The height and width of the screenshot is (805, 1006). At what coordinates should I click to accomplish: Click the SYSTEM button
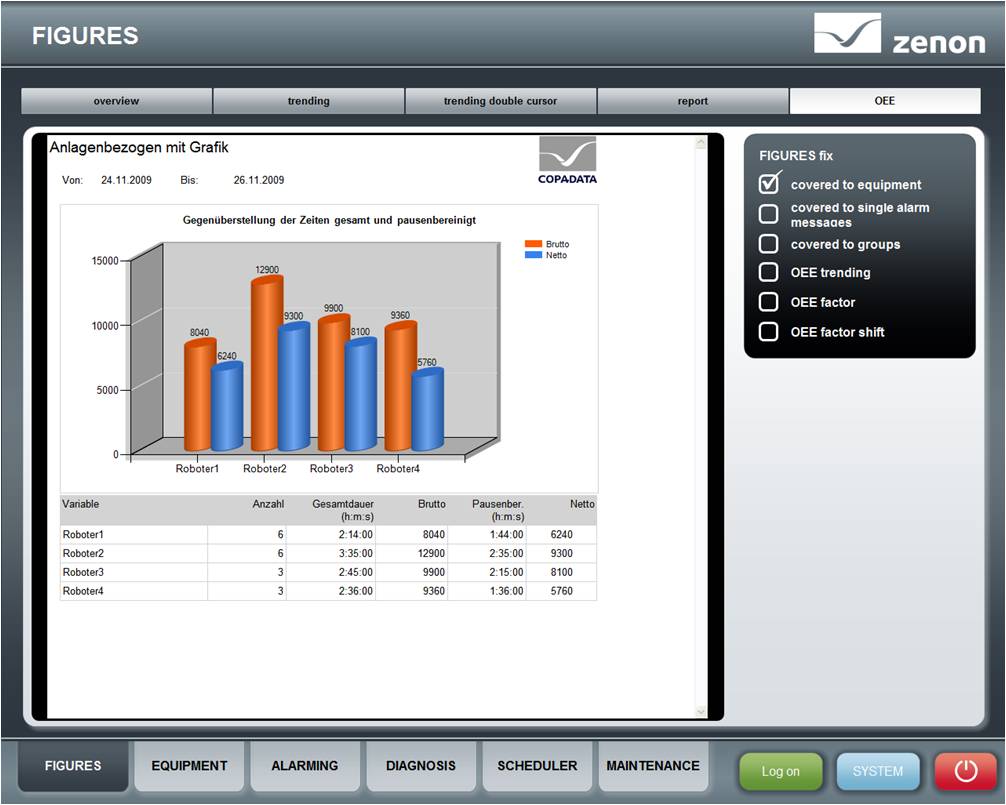[877, 771]
